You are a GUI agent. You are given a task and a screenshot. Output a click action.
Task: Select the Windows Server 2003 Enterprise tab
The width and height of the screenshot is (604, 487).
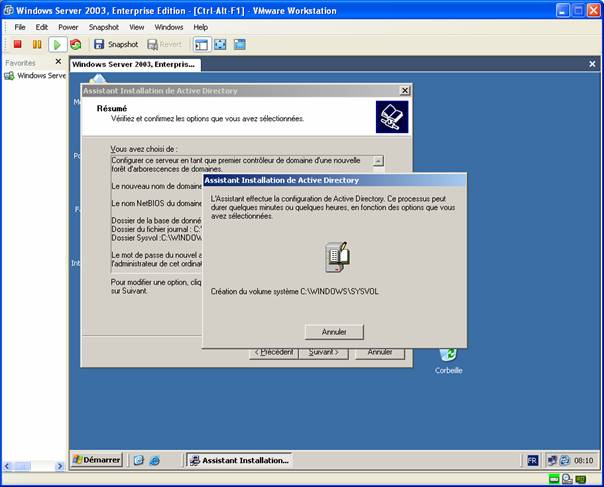point(135,64)
